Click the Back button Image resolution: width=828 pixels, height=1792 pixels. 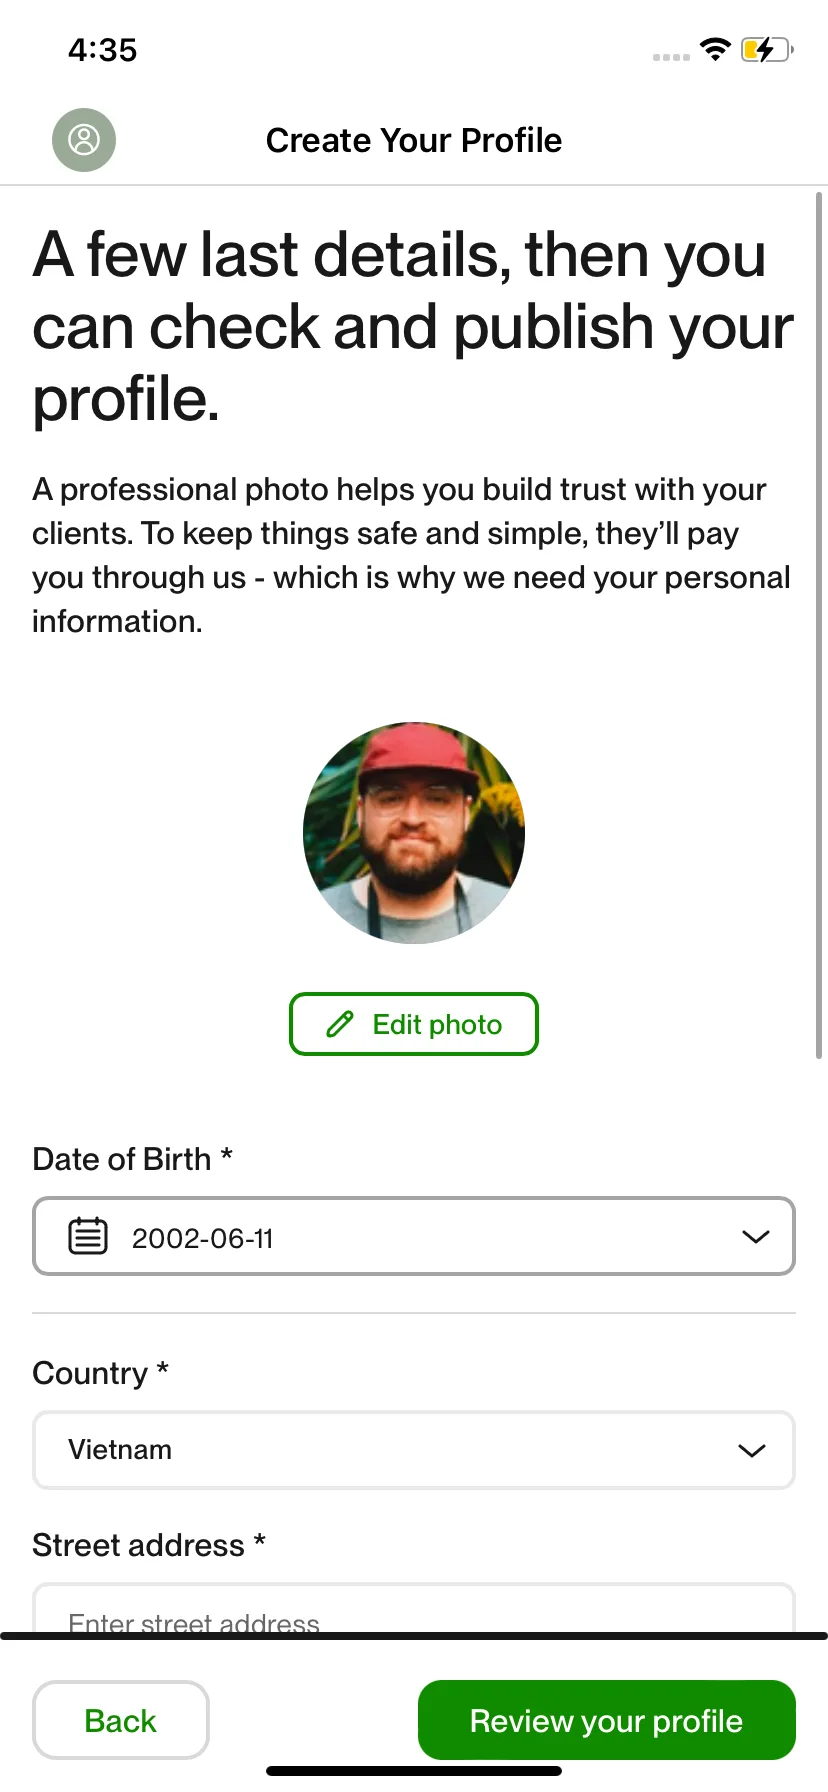click(121, 1720)
